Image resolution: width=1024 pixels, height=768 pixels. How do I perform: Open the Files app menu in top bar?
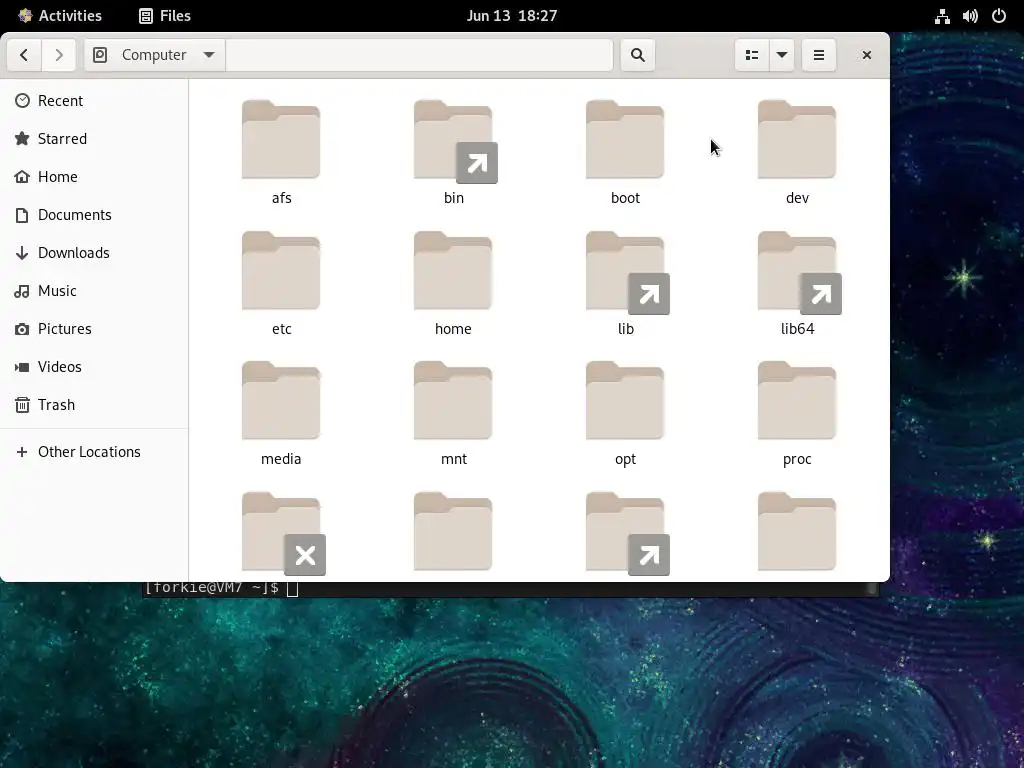165,16
